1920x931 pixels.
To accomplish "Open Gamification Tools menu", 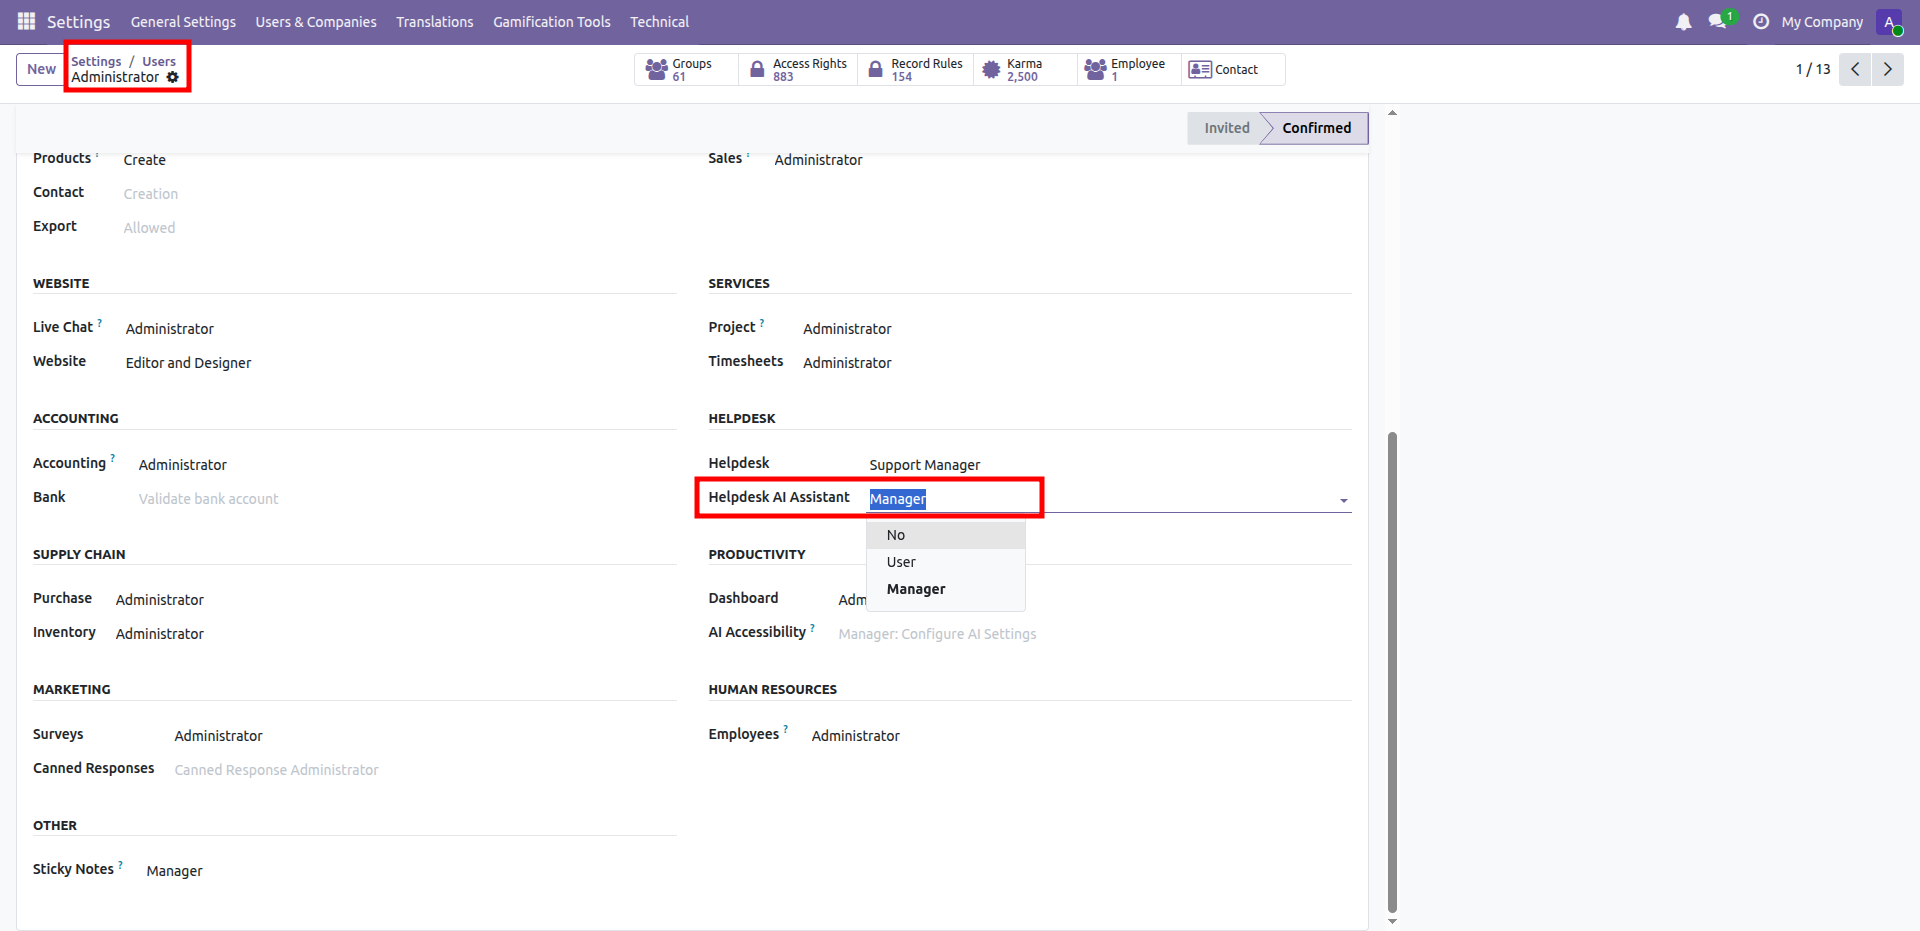I will tap(552, 22).
